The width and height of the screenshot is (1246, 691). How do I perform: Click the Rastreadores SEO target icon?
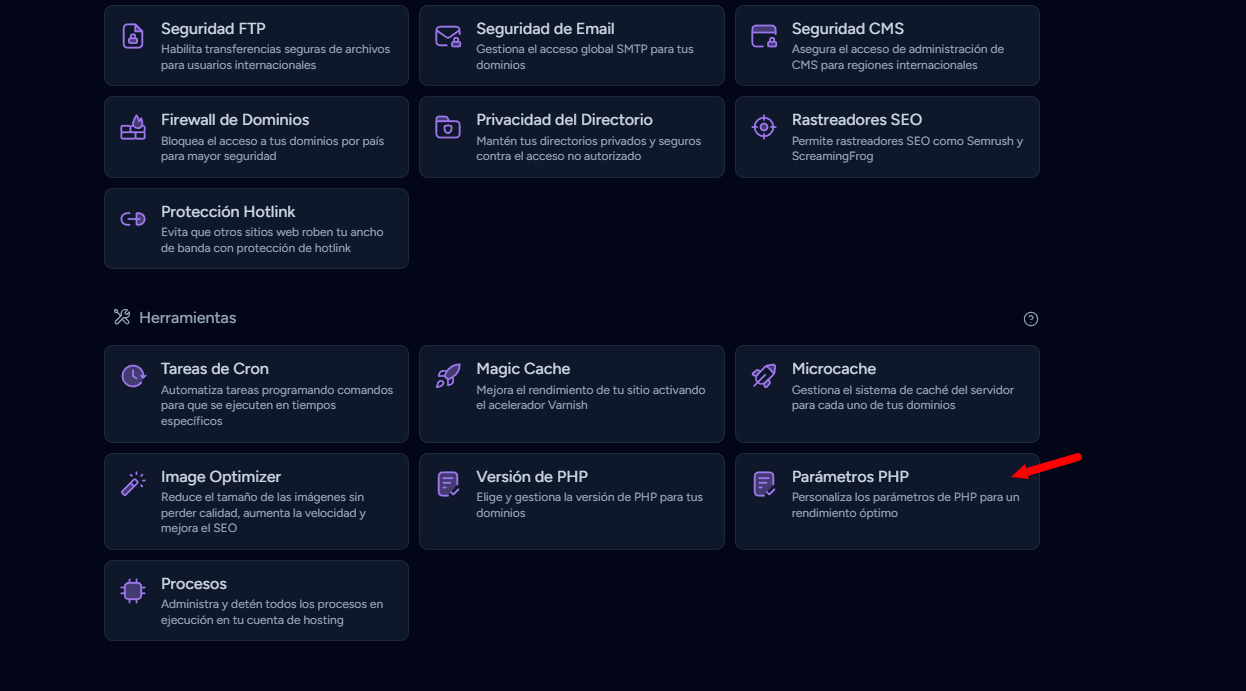[764, 128]
